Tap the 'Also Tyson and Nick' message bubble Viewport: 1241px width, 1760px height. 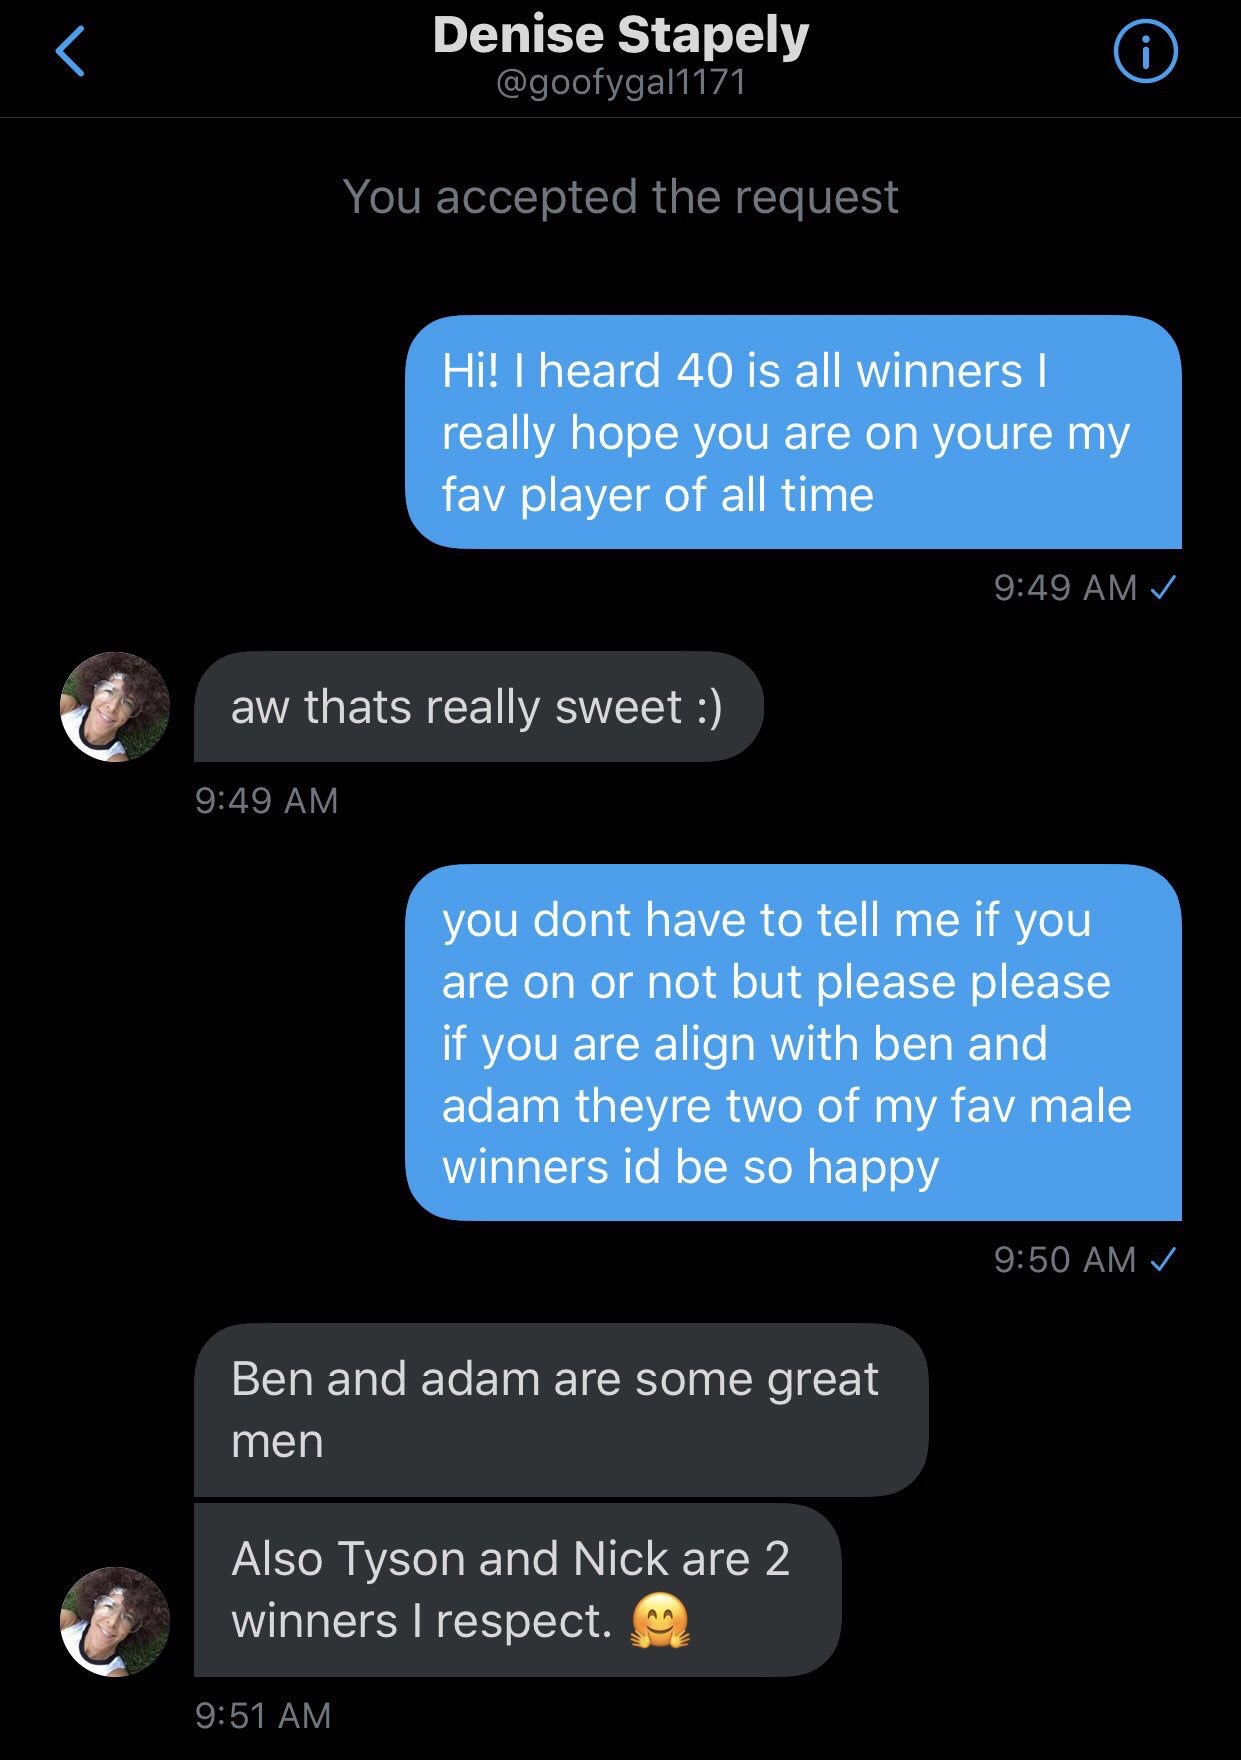tap(517, 1590)
